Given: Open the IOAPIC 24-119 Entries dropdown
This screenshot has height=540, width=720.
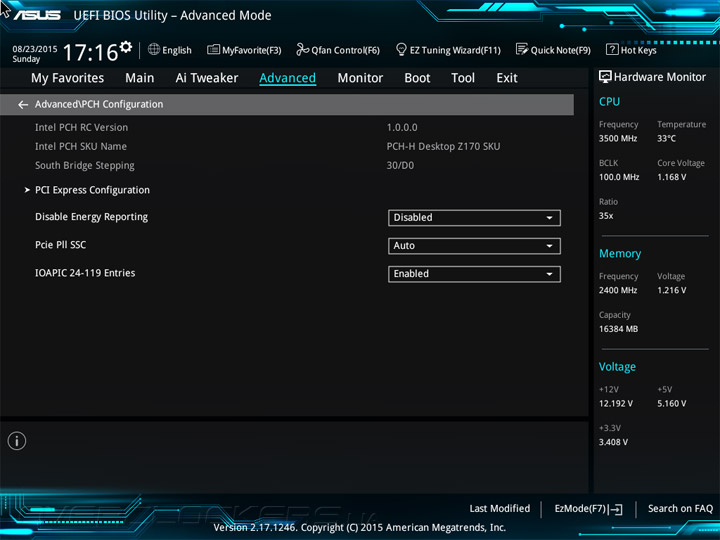Looking at the screenshot, I should point(474,274).
